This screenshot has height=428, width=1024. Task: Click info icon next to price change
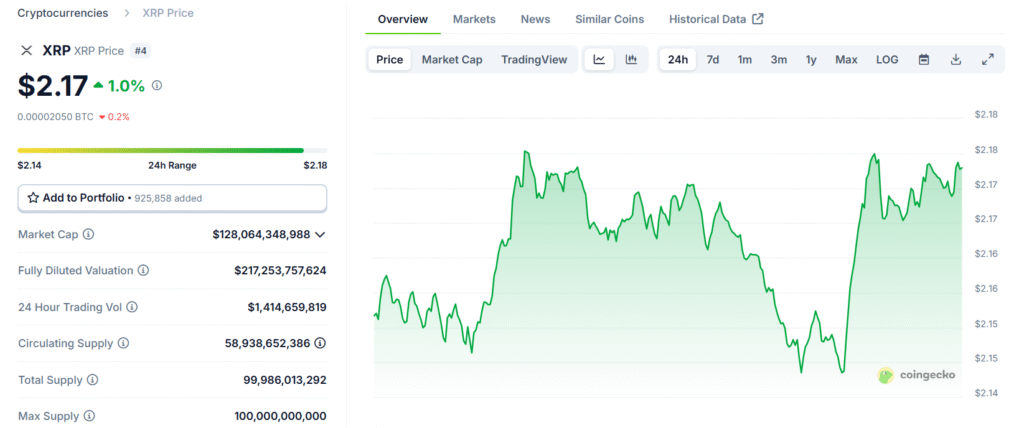click(157, 85)
